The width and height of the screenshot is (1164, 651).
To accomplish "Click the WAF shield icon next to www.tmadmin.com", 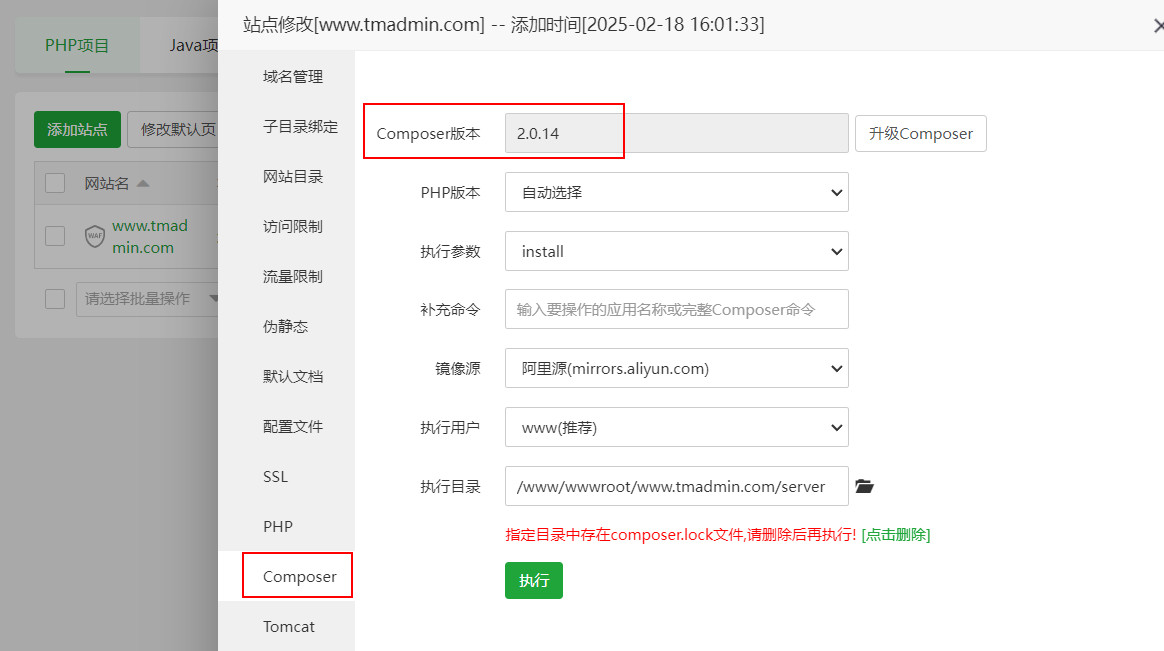I will [95, 236].
